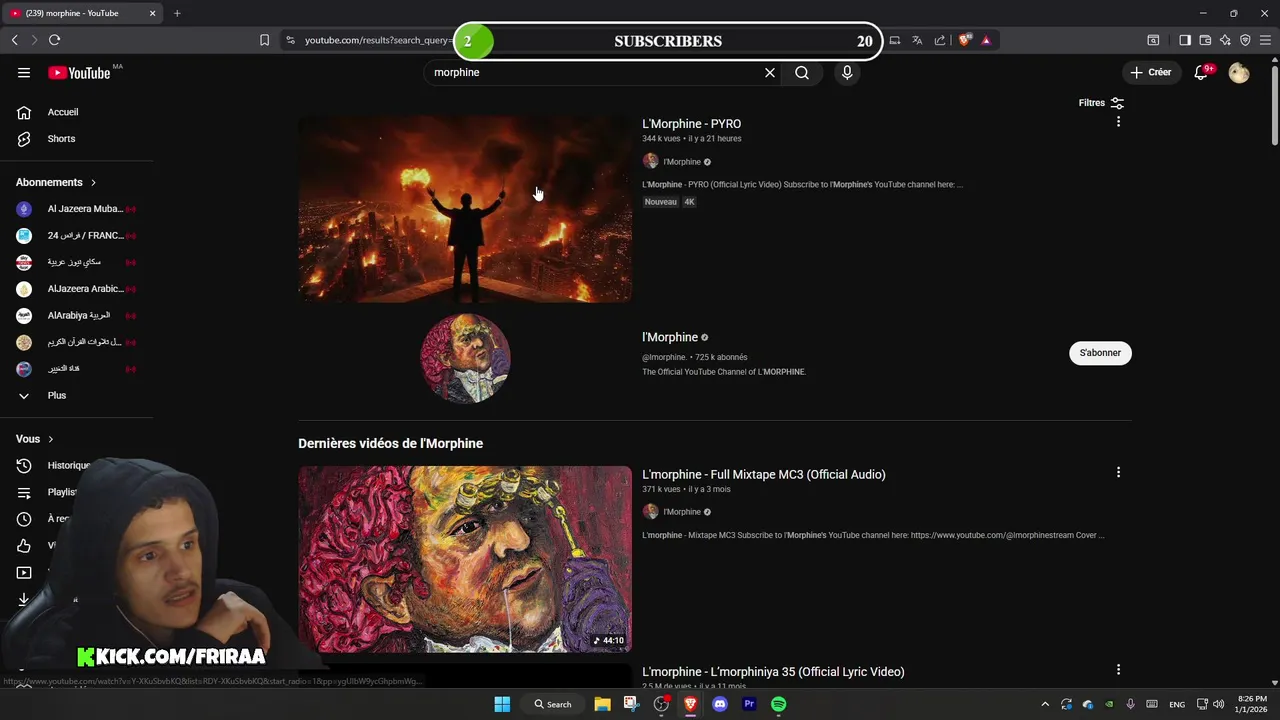Open Brave Rewards triangle icon
Screen dimensions: 1280x720
pyautogui.click(x=986, y=40)
